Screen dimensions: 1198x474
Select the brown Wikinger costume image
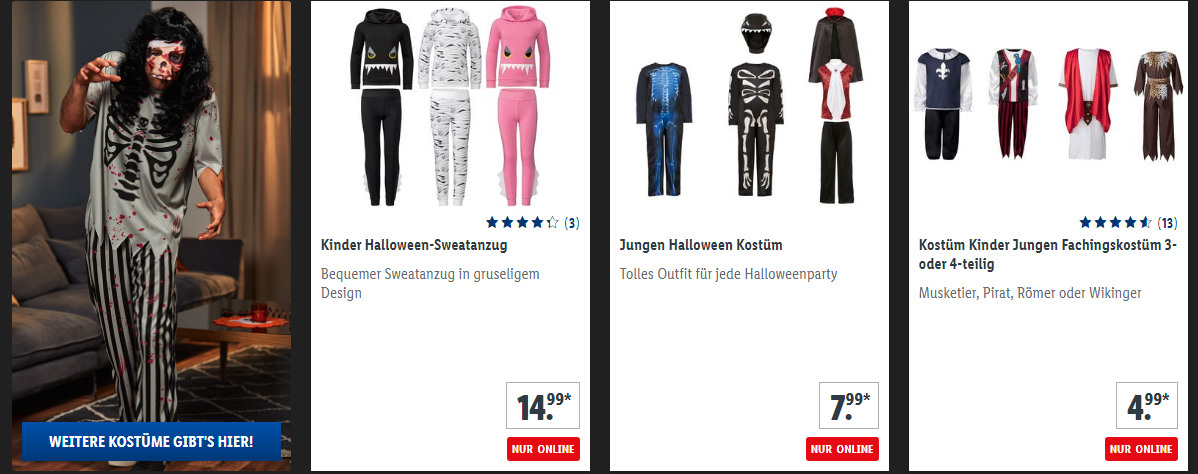(1158, 106)
